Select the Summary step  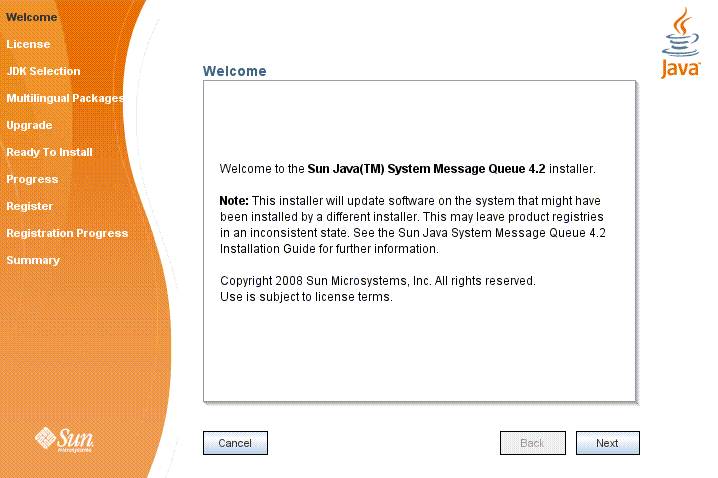[x=33, y=260]
